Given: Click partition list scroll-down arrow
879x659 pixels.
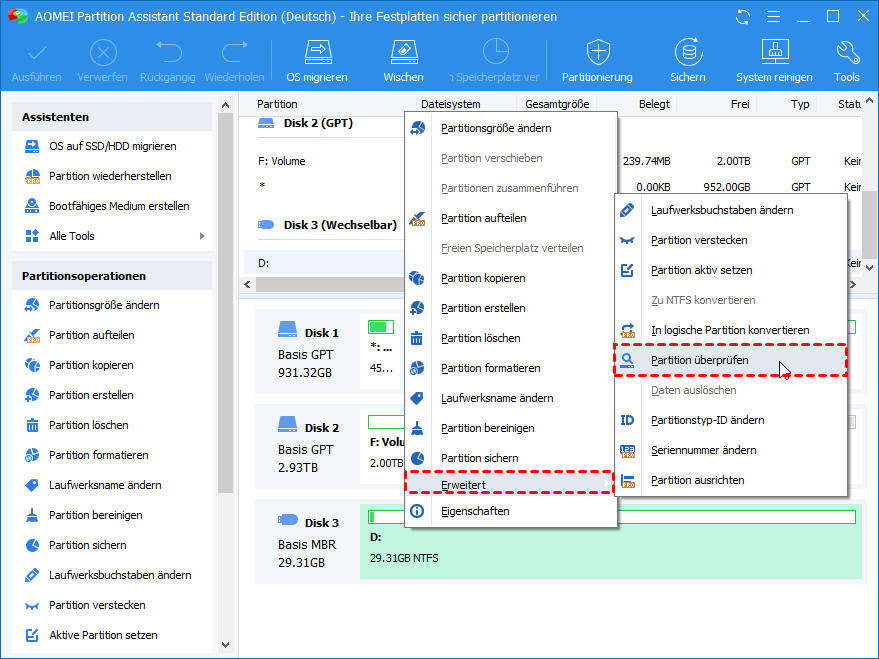Looking at the screenshot, I should click(x=869, y=268).
